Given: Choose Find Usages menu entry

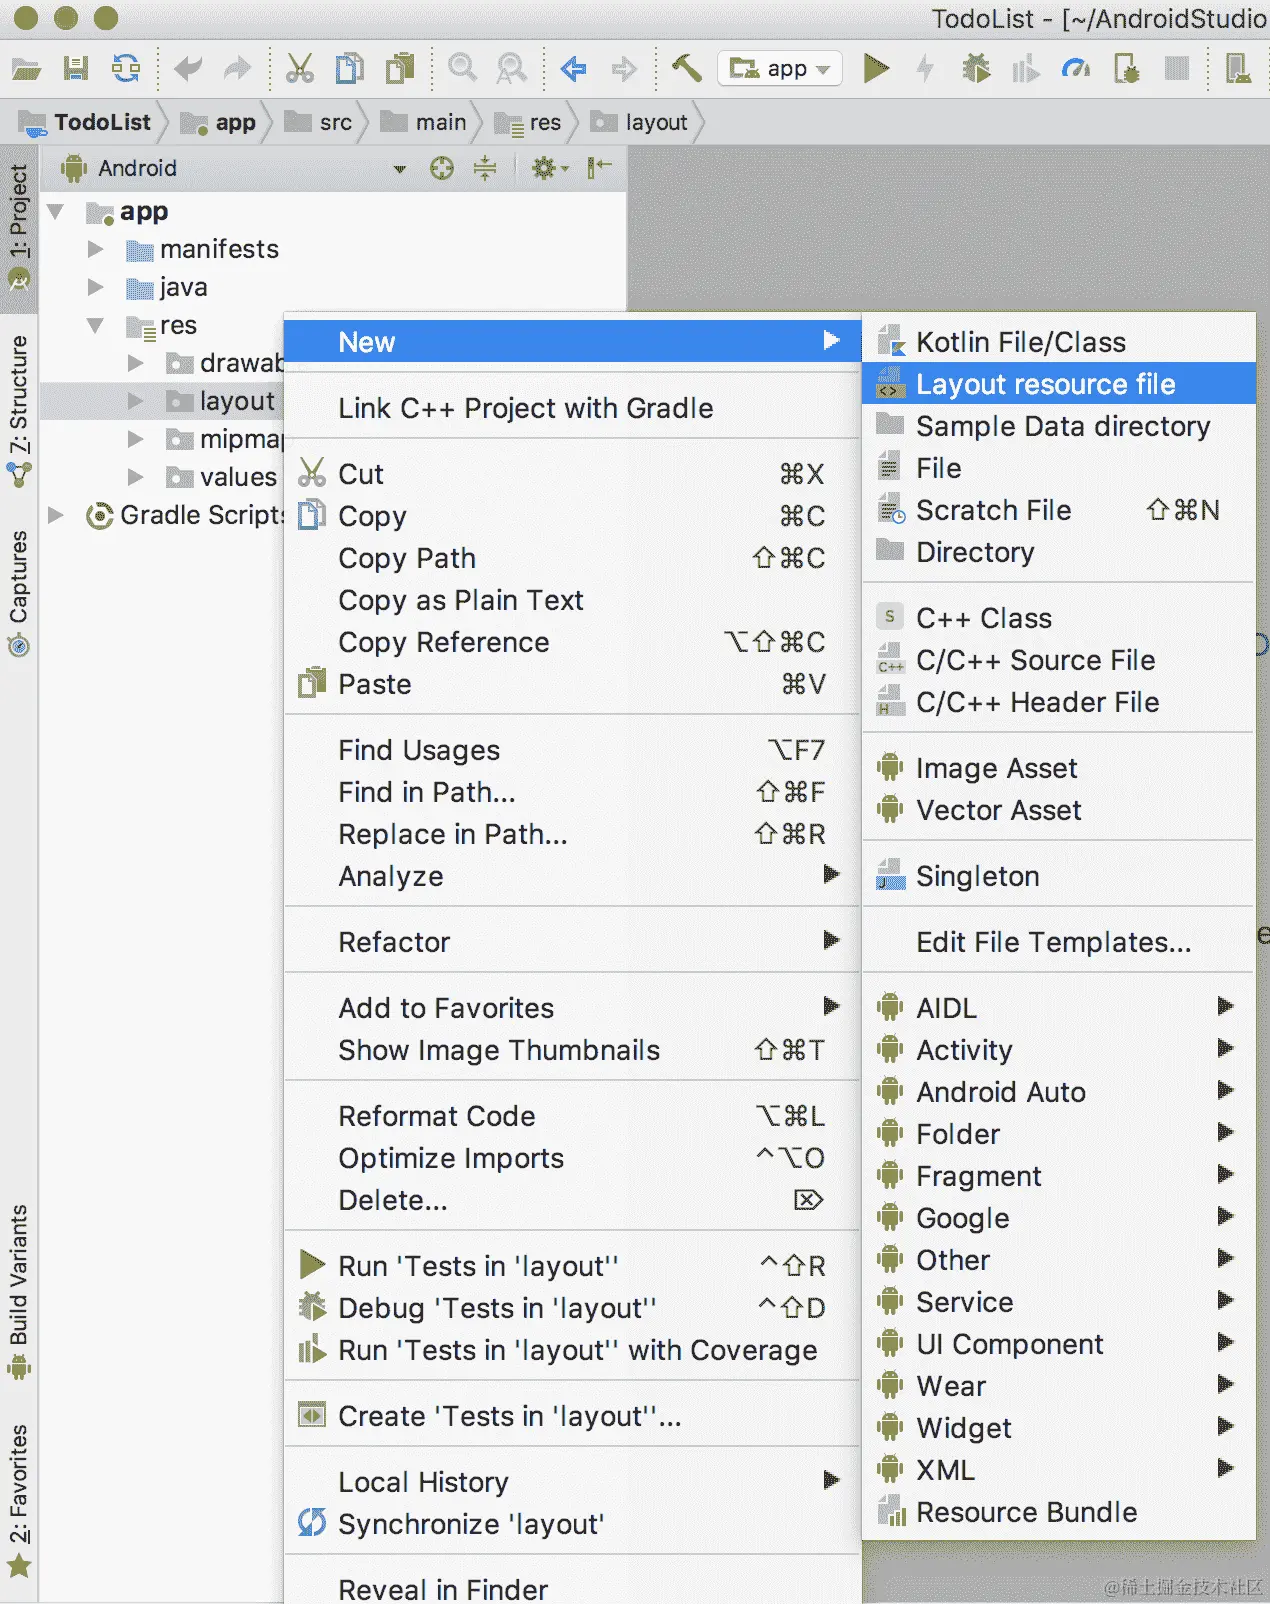Looking at the screenshot, I should pos(572,750).
